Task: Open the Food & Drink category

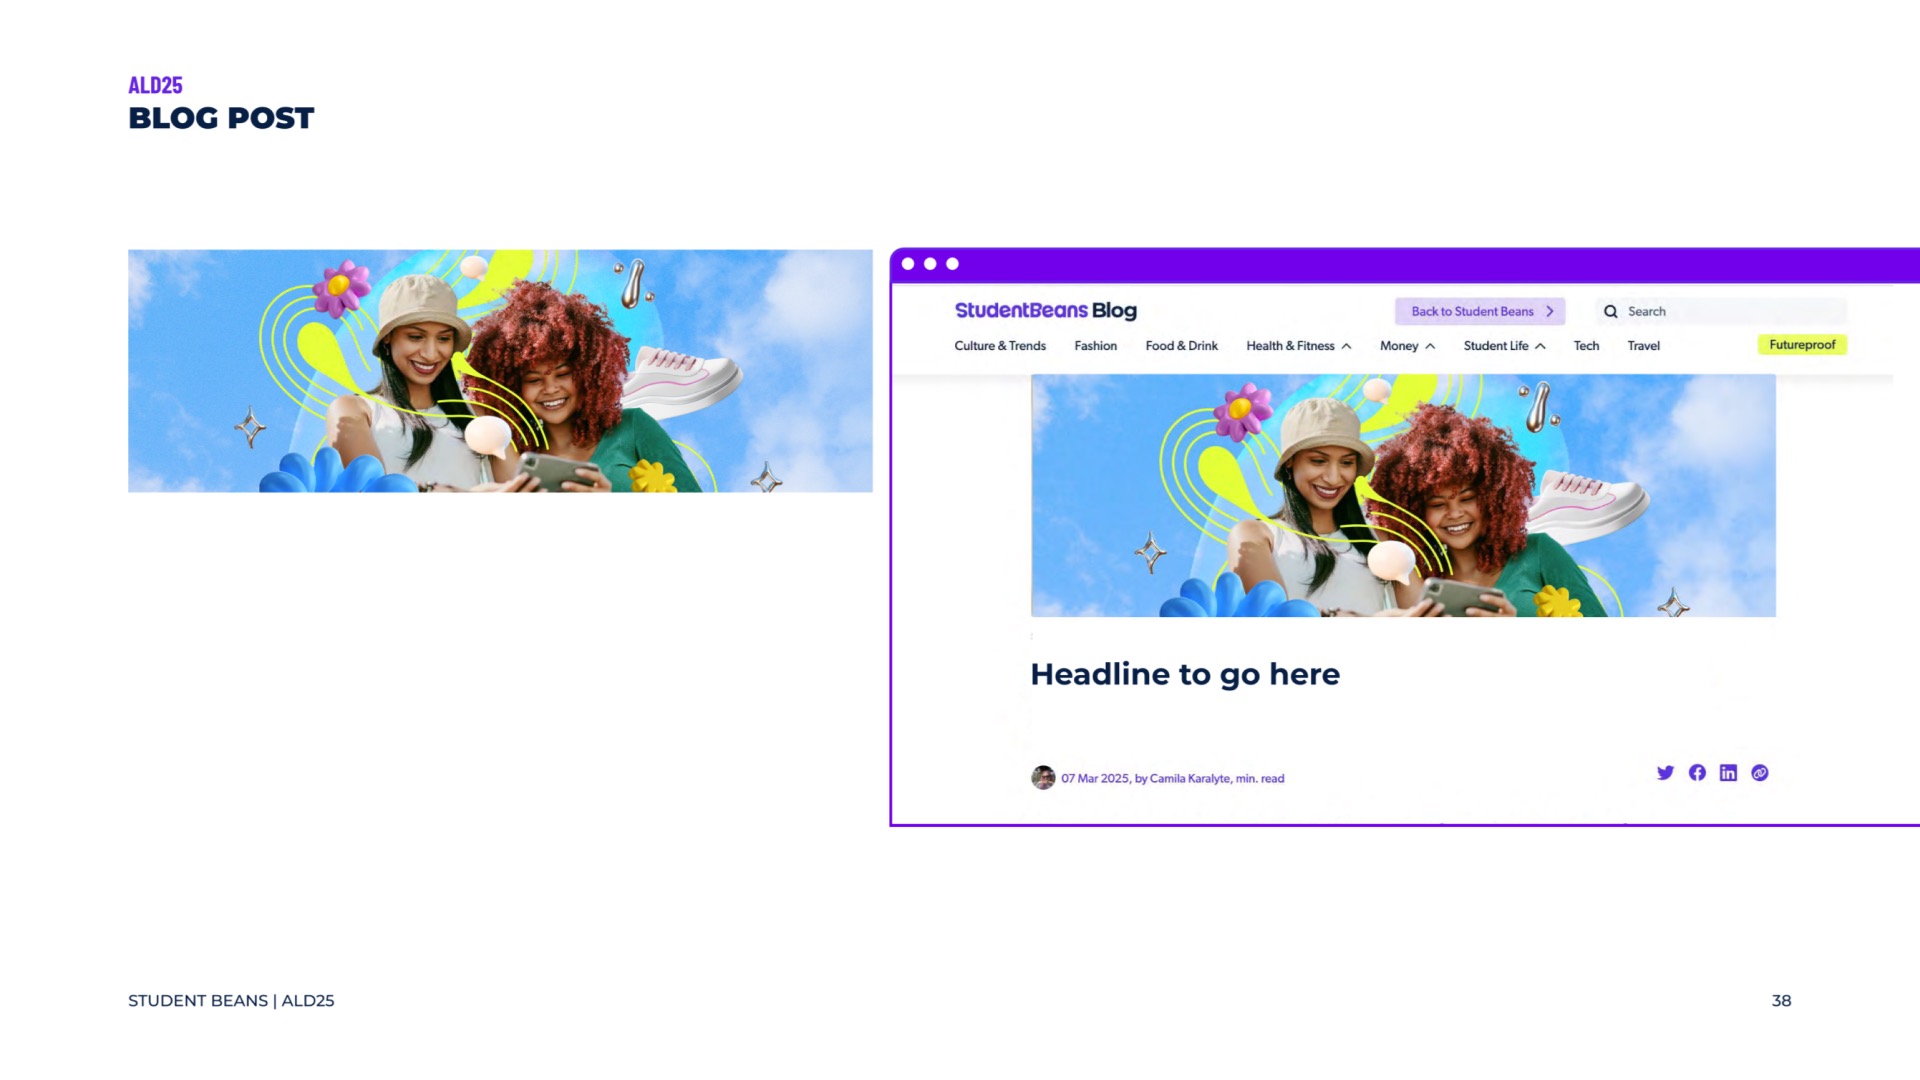Action: 1181,346
